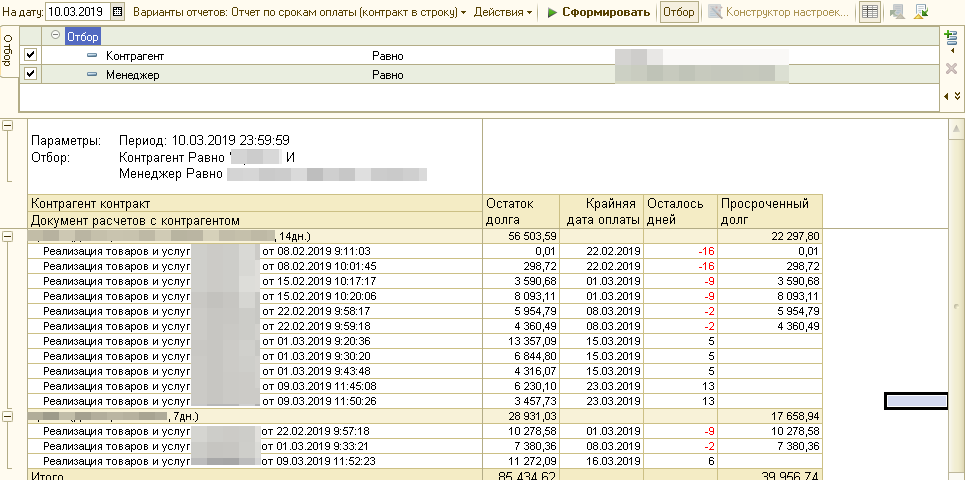The height and width of the screenshot is (480, 965).
Task: Collapse the 7дн. contract group in report
Action: [x=8, y=415]
